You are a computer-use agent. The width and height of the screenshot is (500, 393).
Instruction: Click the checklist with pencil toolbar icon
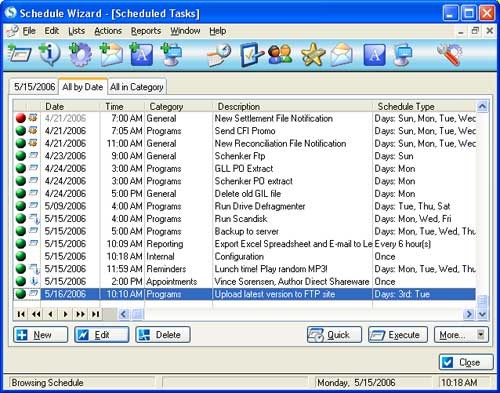[251, 54]
